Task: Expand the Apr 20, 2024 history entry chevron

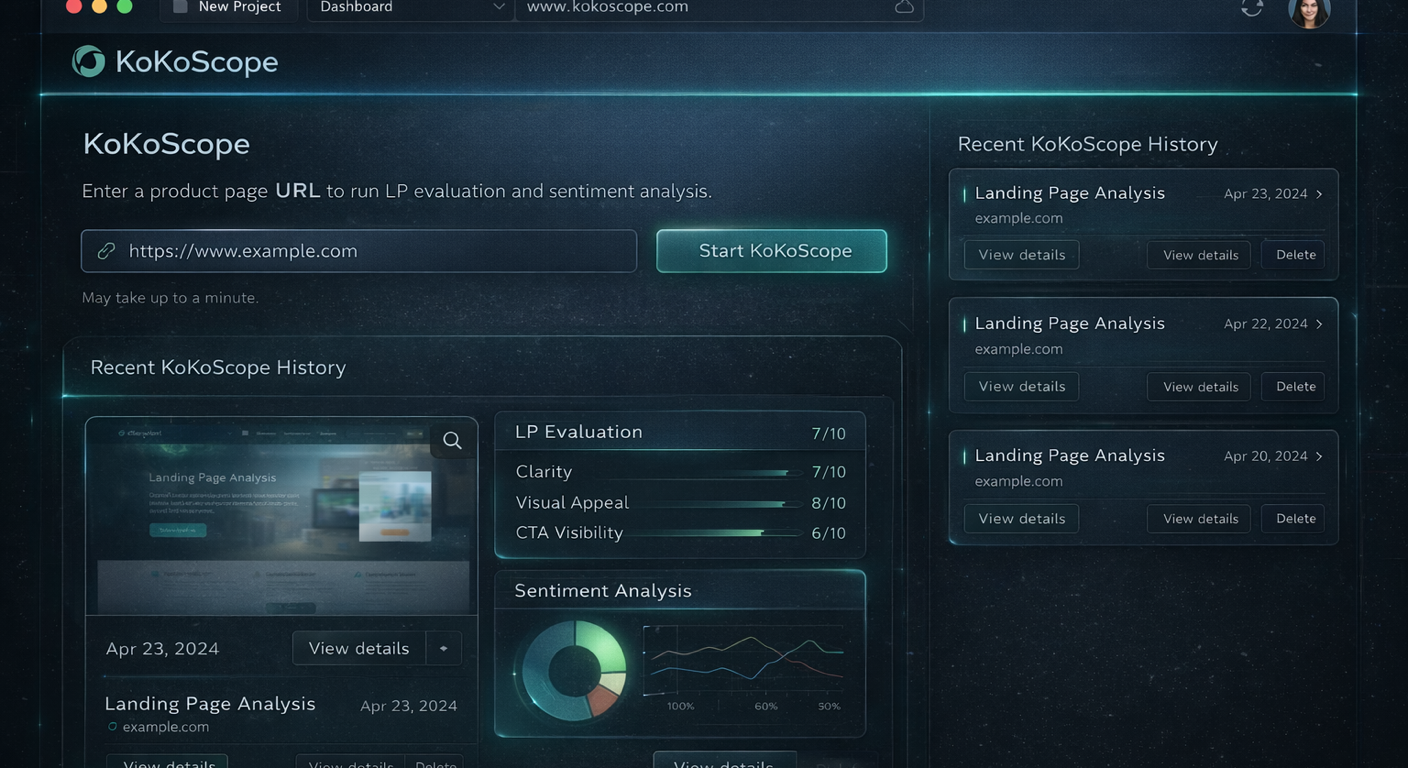Action: click(1319, 456)
